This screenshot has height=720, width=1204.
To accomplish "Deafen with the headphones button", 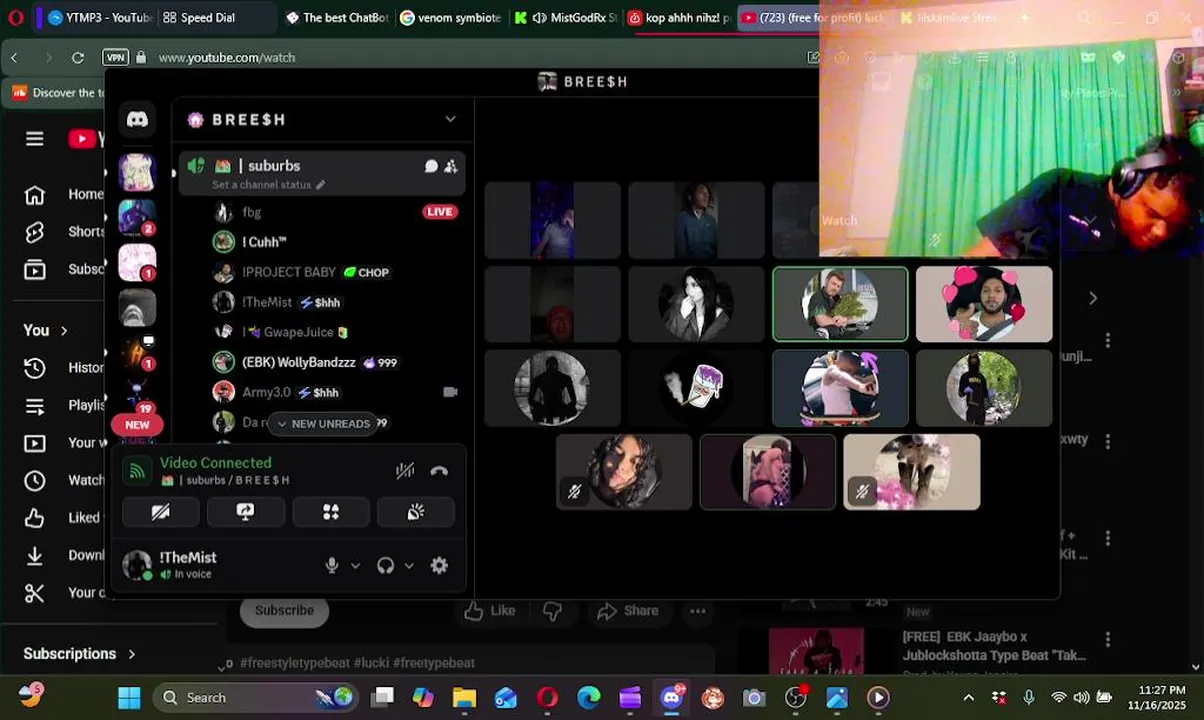I will pos(385,566).
